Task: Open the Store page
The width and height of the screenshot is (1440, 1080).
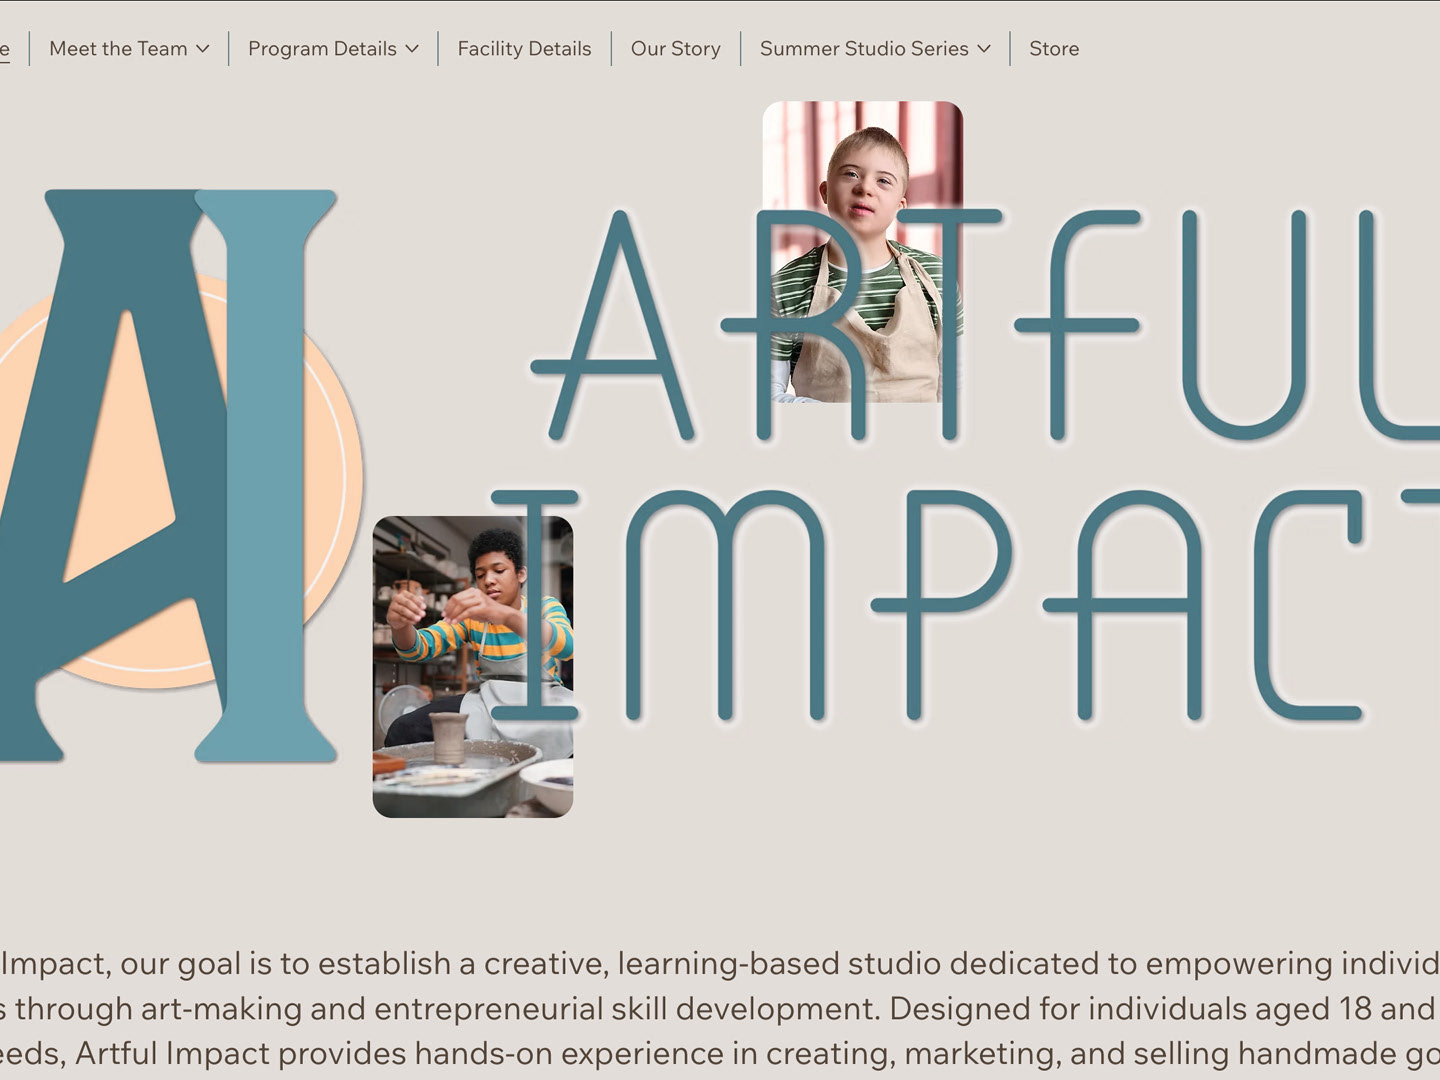Action: click(1054, 48)
